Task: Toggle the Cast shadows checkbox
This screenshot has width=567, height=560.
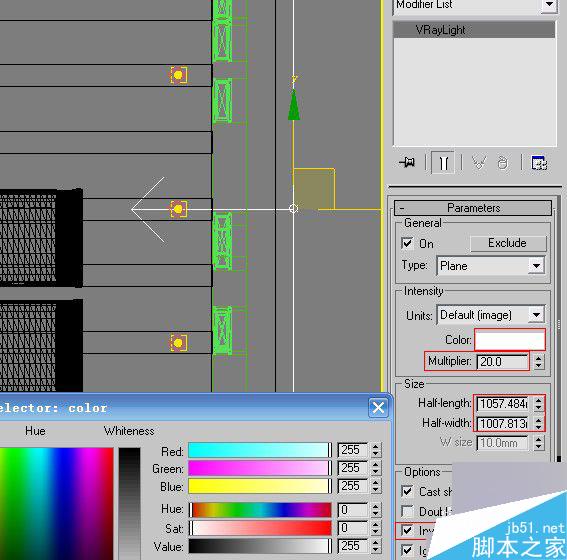Action: pos(407,491)
